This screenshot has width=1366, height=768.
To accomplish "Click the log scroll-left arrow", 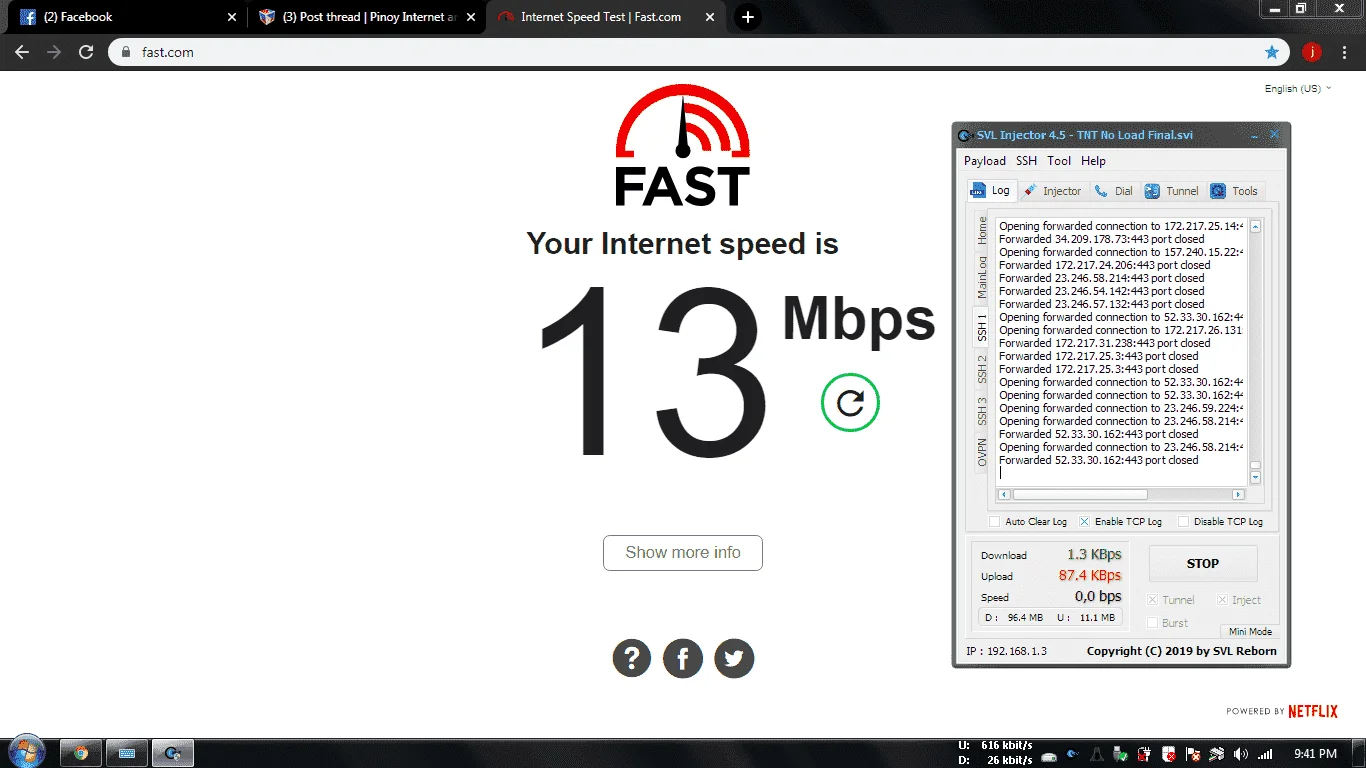I will (1005, 494).
